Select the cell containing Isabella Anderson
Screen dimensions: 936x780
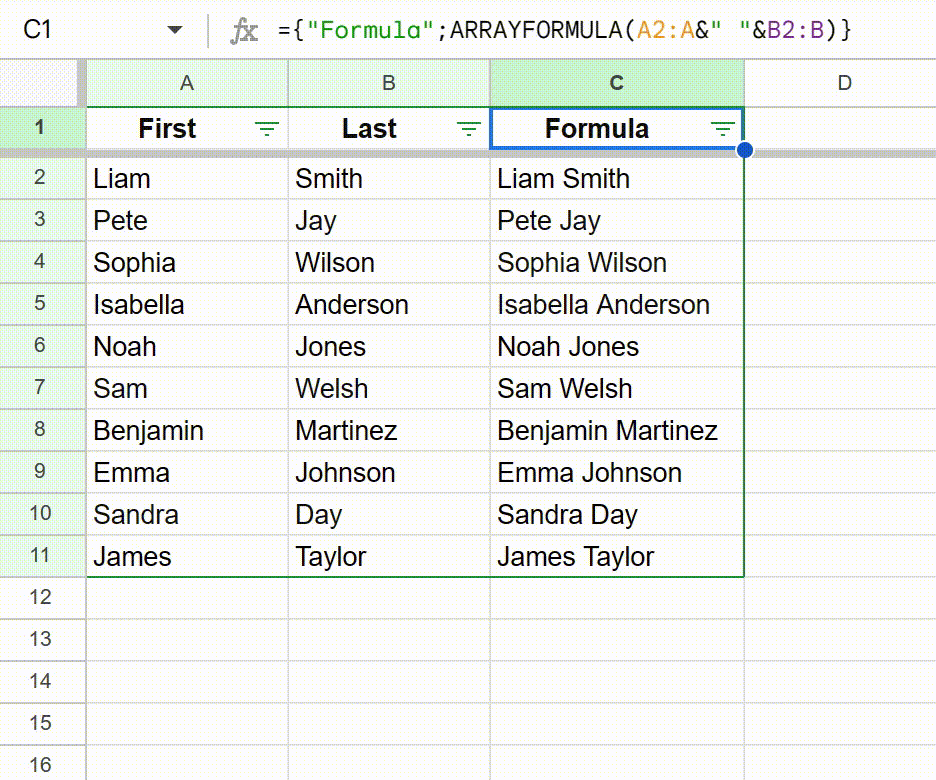click(x=617, y=304)
